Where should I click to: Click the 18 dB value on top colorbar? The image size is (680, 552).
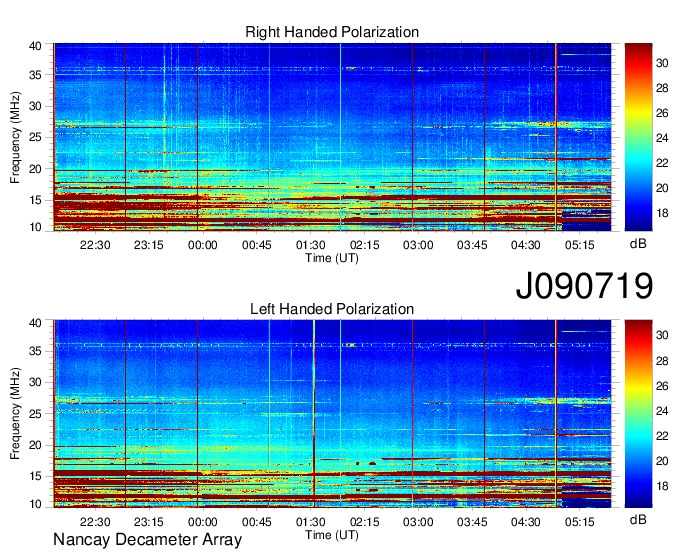coord(662,213)
